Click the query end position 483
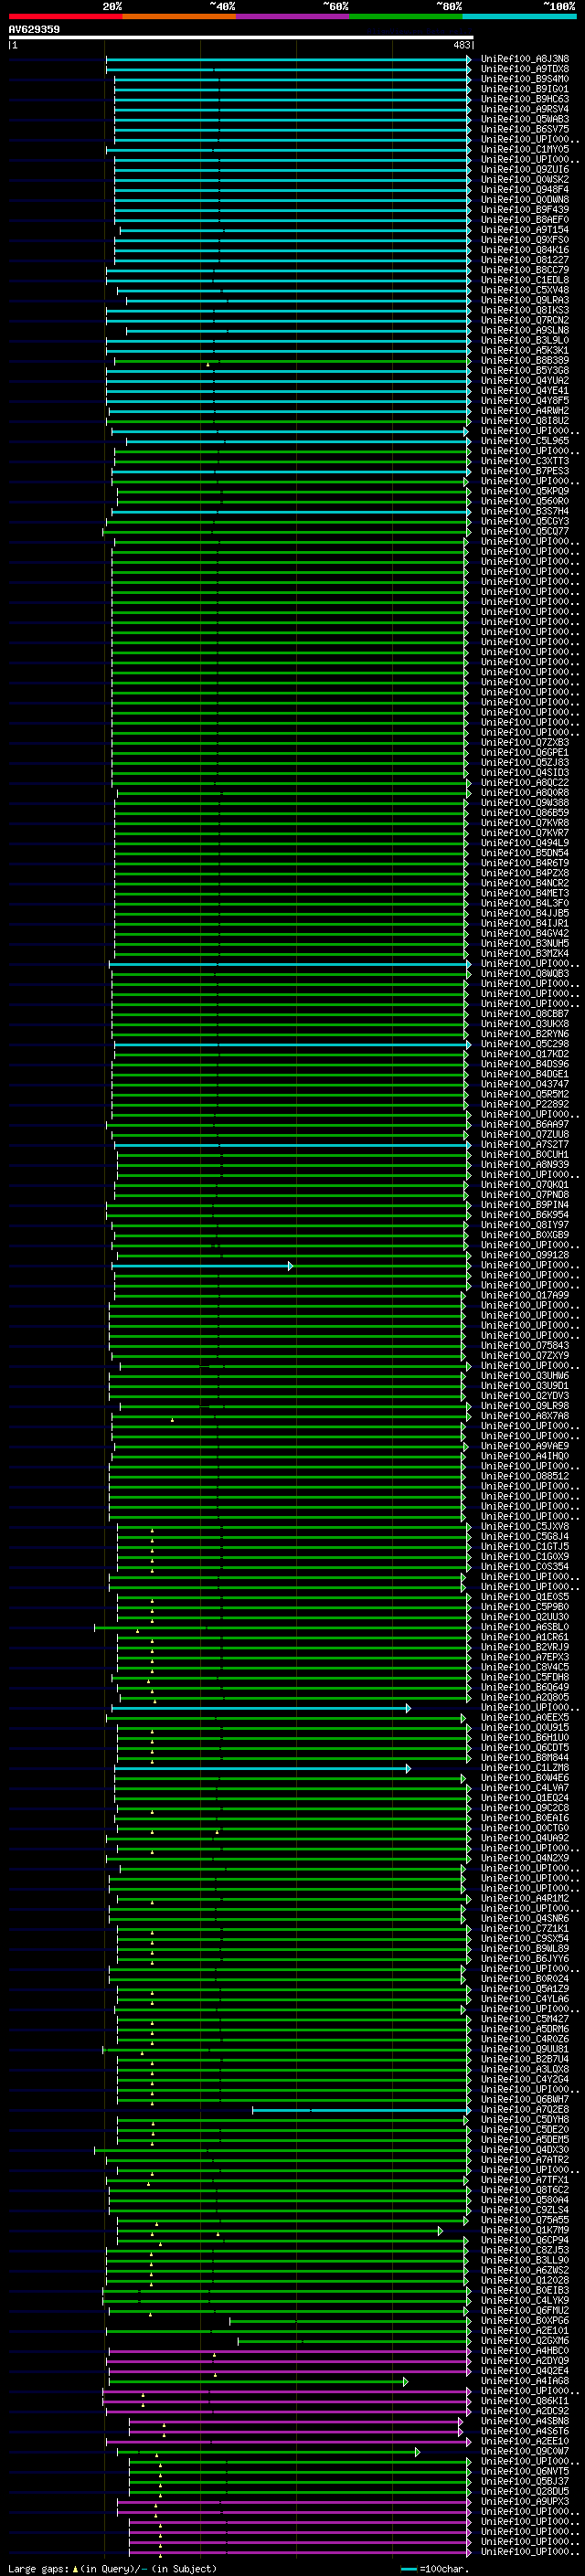The height and width of the screenshot is (2576, 585). 462,45
